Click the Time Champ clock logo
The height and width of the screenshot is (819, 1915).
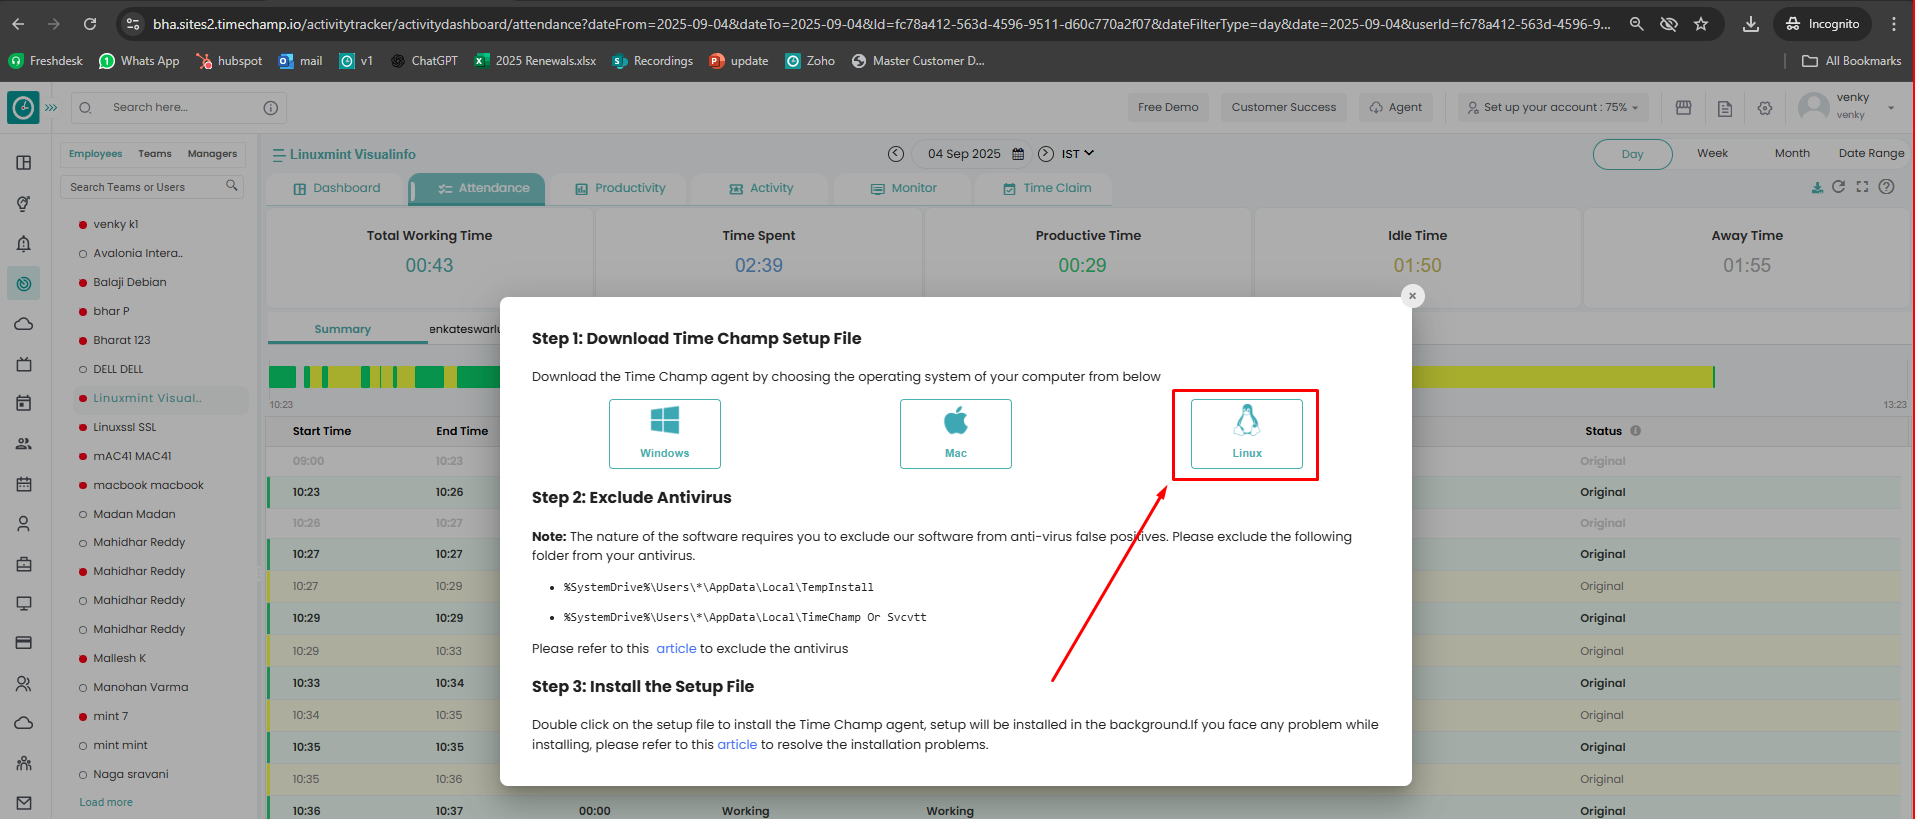click(x=23, y=107)
